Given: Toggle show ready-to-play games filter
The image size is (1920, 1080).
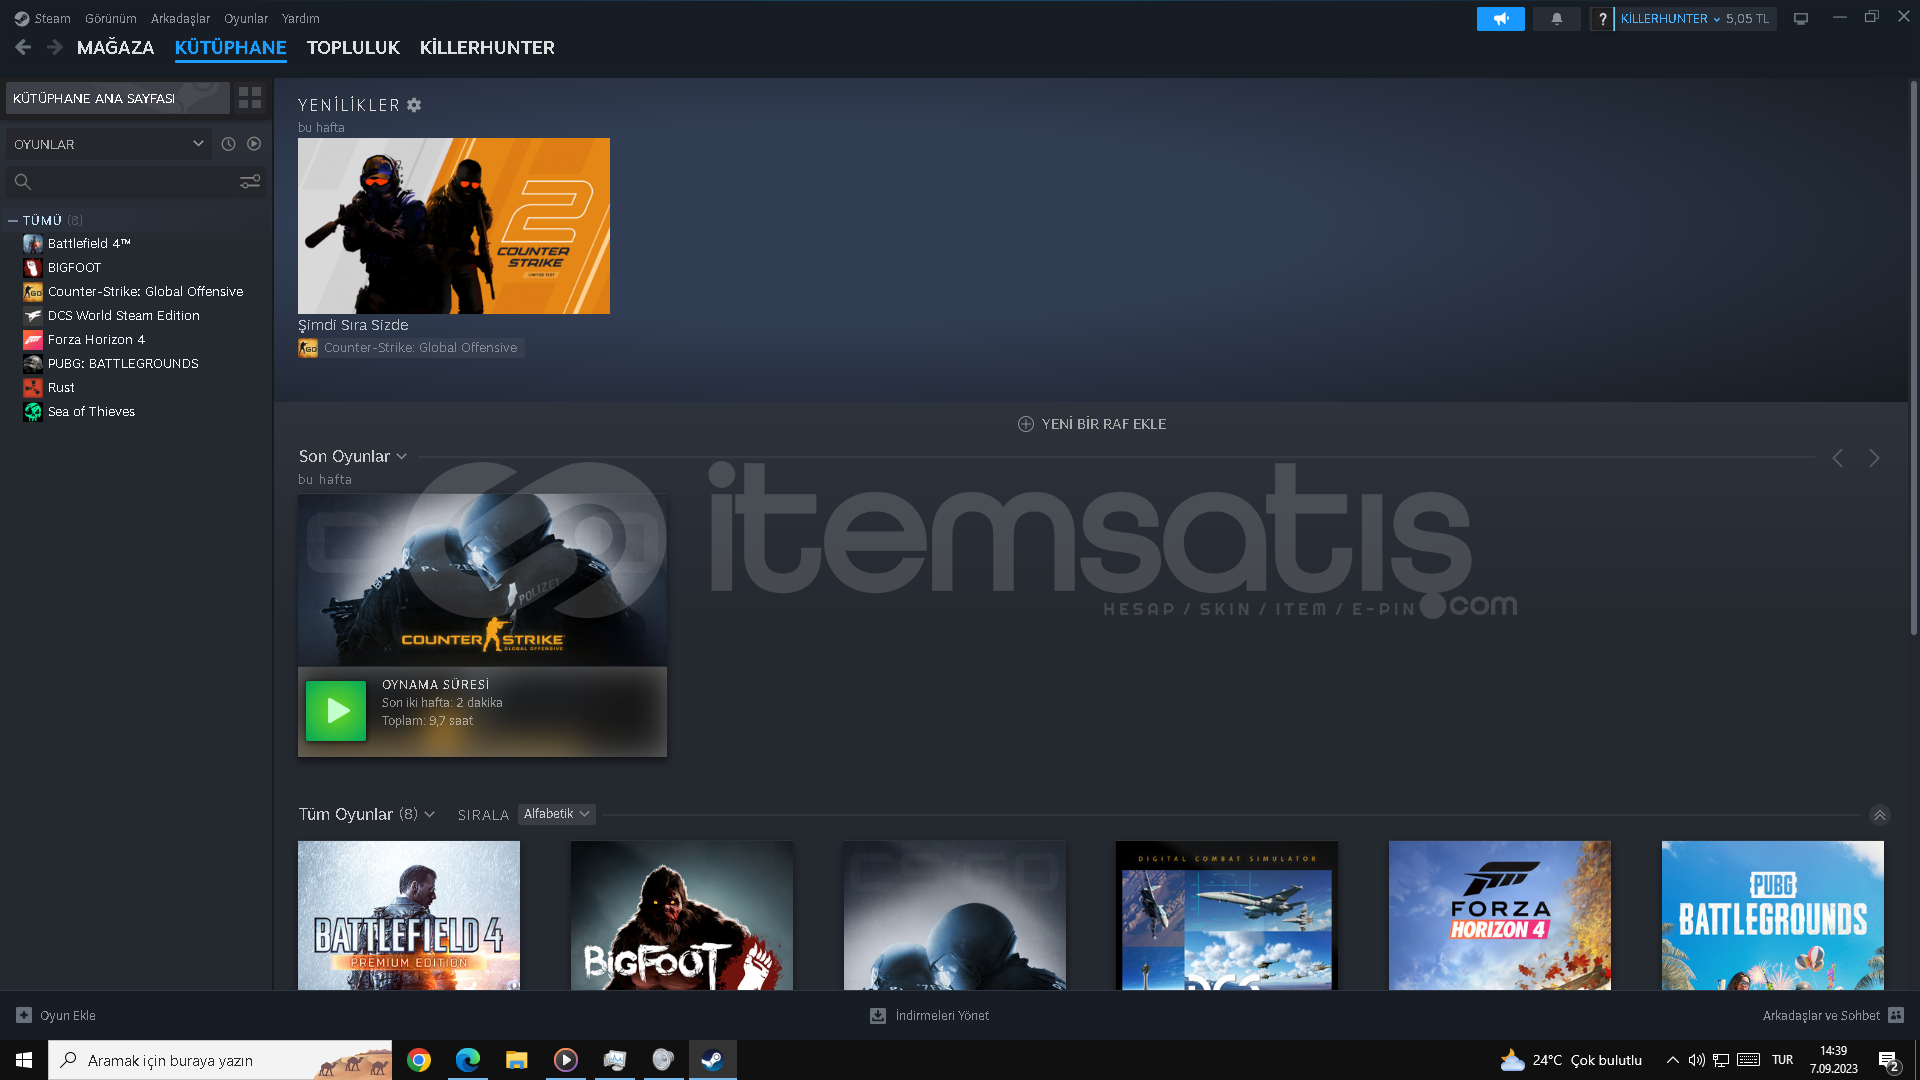Looking at the screenshot, I should [x=254, y=144].
